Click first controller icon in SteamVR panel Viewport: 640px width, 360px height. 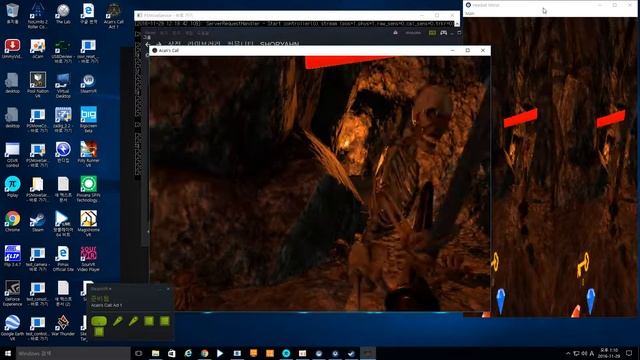[118, 321]
